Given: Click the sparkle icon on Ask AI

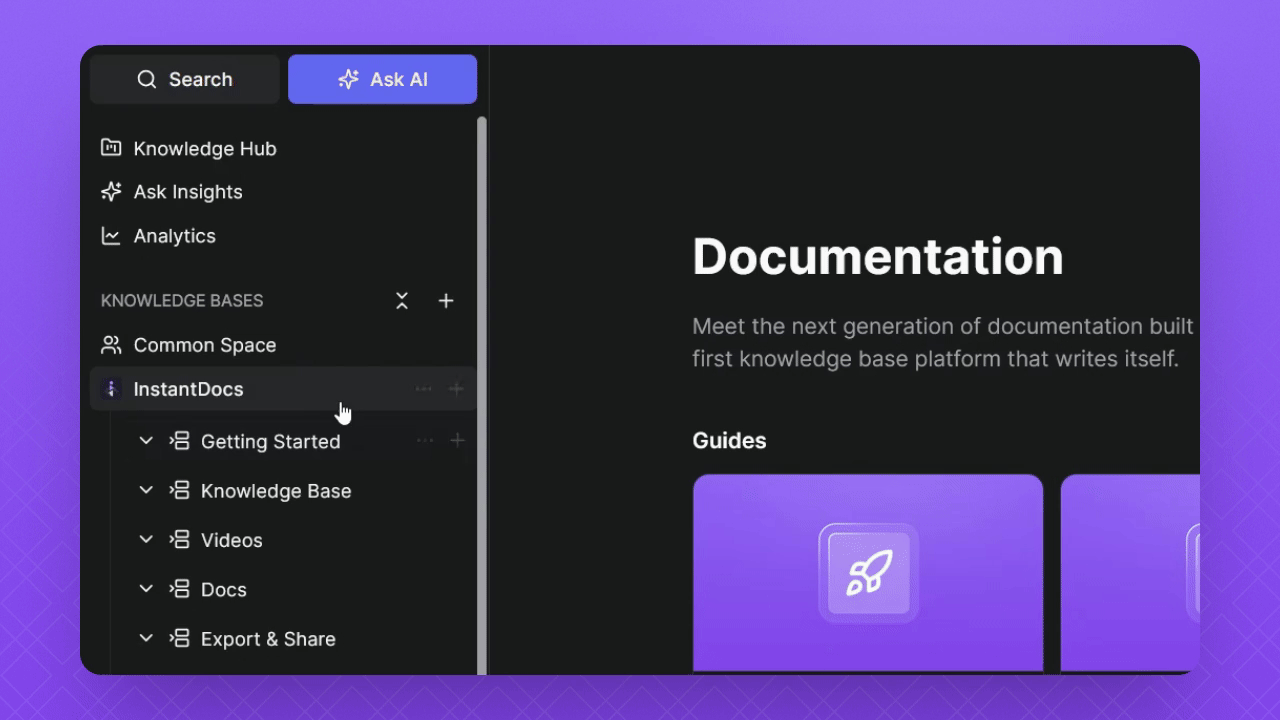Looking at the screenshot, I should coord(348,79).
